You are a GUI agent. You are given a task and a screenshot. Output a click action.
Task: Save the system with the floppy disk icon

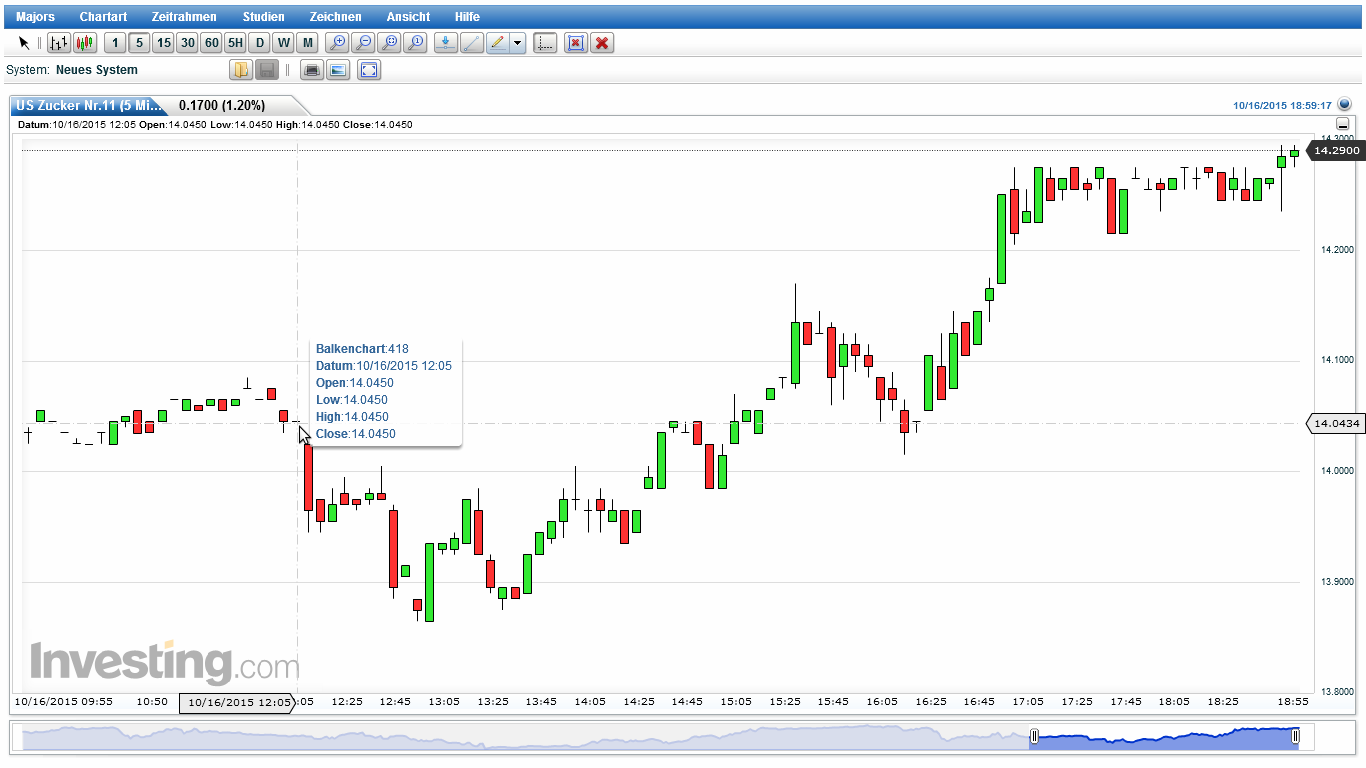[267, 70]
